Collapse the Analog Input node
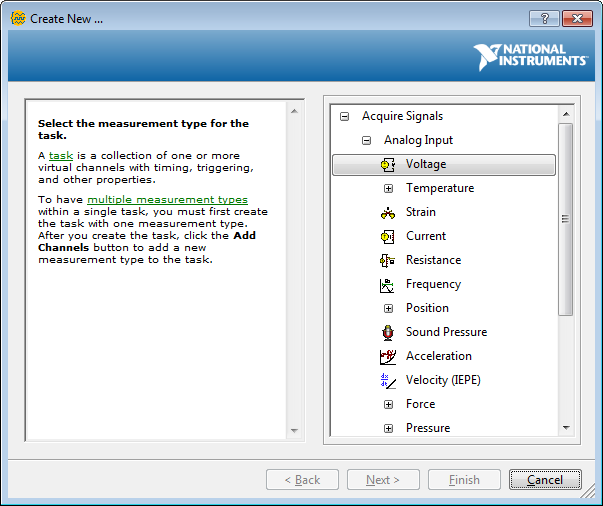The image size is (603, 506). [x=367, y=141]
